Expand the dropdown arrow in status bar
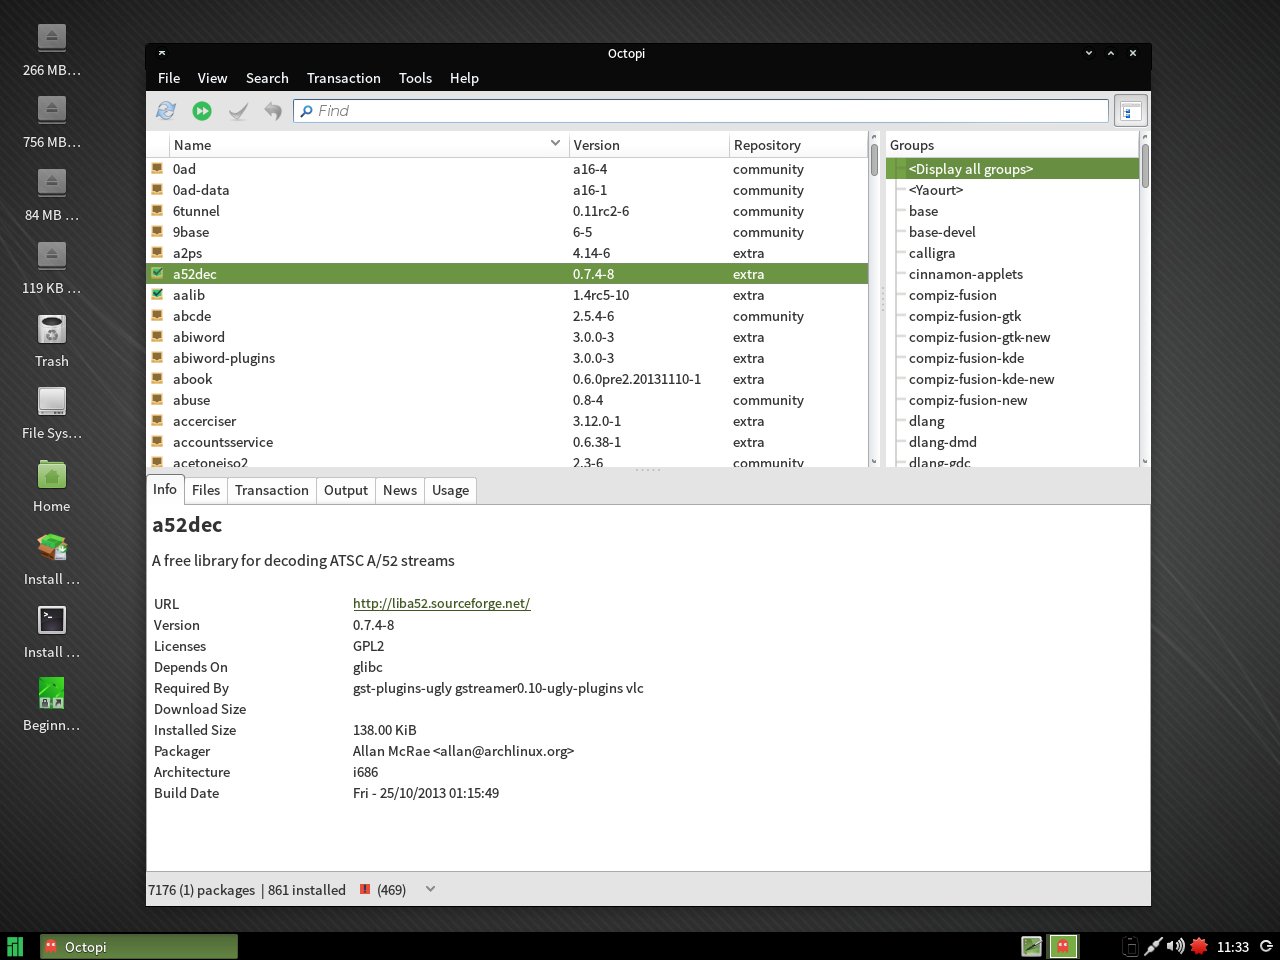1280x960 pixels. 430,889
